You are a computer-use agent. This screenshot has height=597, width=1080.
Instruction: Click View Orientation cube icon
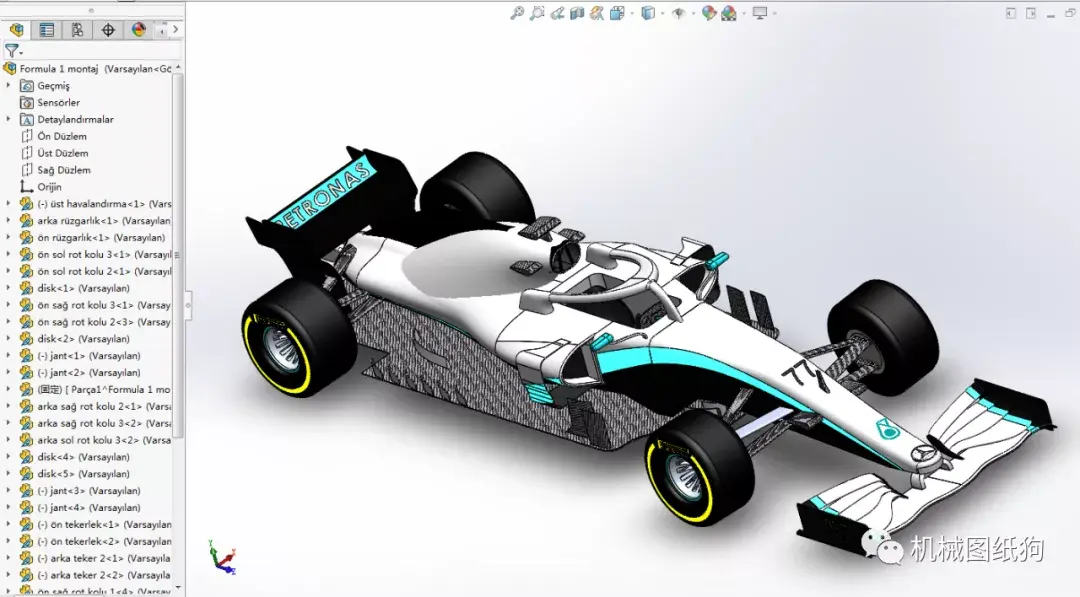click(616, 12)
